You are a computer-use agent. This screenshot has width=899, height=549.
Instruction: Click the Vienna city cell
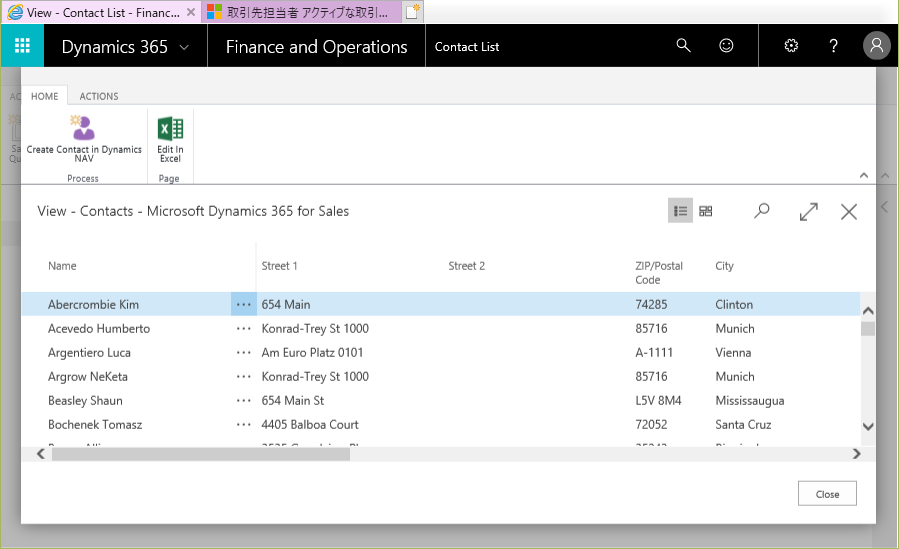click(733, 352)
